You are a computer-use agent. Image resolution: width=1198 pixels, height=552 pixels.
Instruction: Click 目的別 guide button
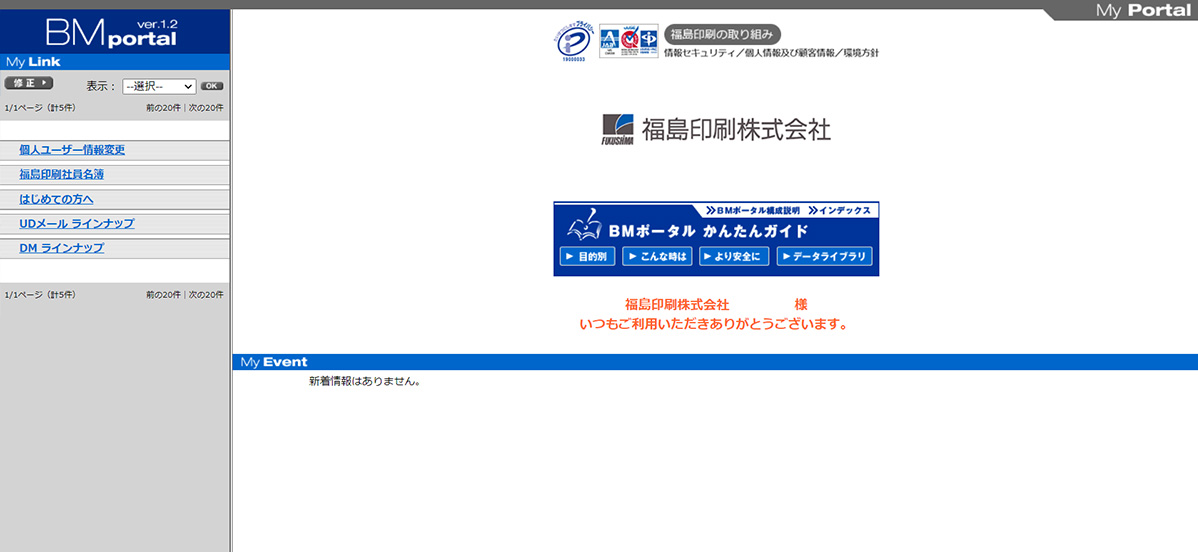click(x=588, y=257)
